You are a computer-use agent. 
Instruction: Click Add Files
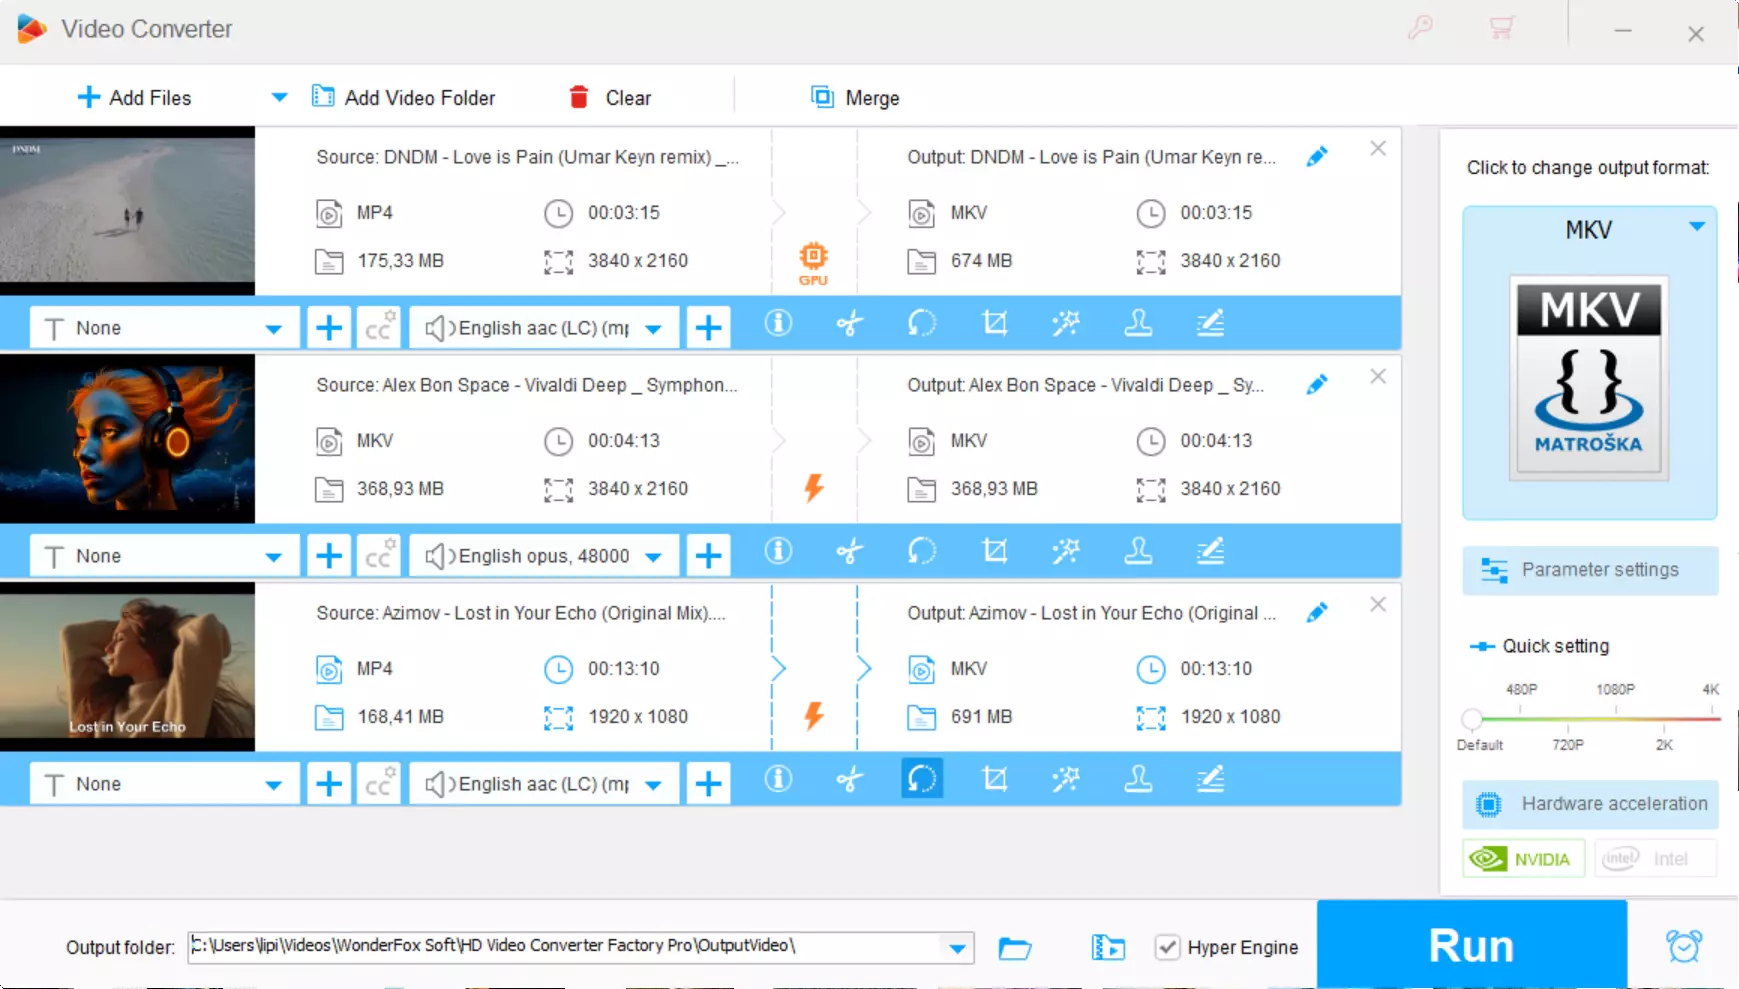tap(134, 97)
